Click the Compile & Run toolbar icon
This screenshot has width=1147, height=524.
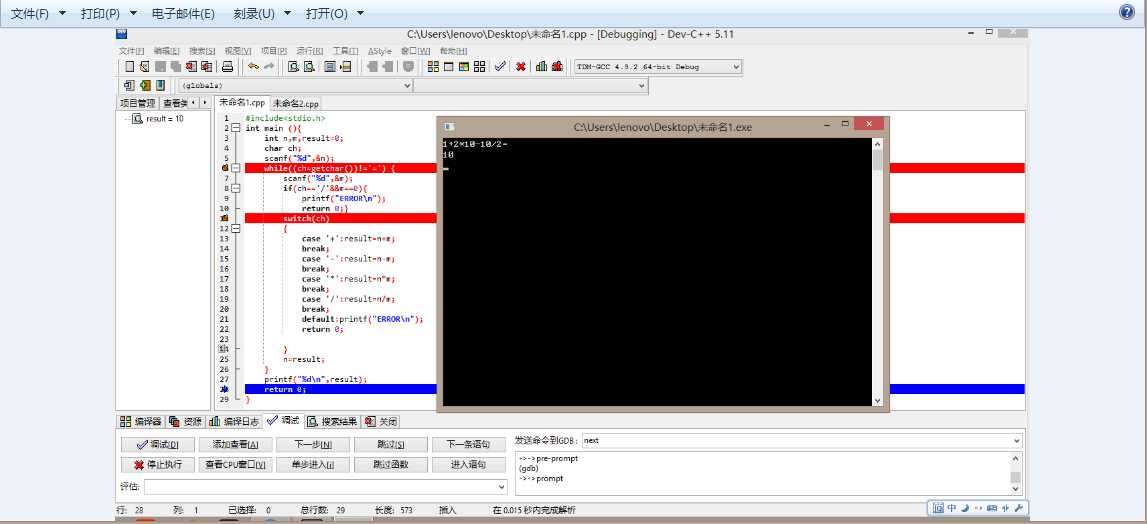(464, 67)
